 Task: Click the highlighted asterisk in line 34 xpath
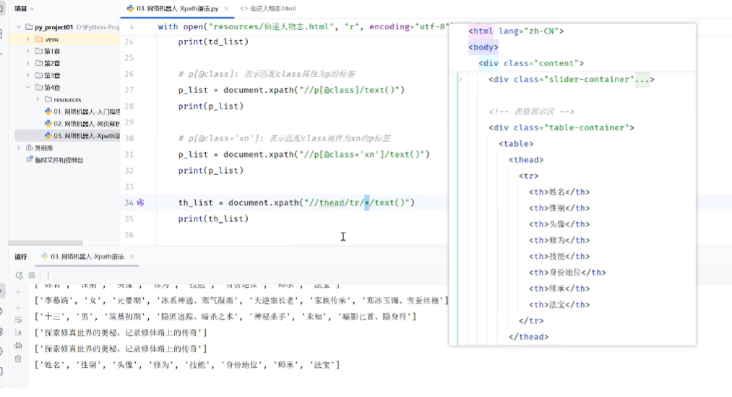pos(367,203)
